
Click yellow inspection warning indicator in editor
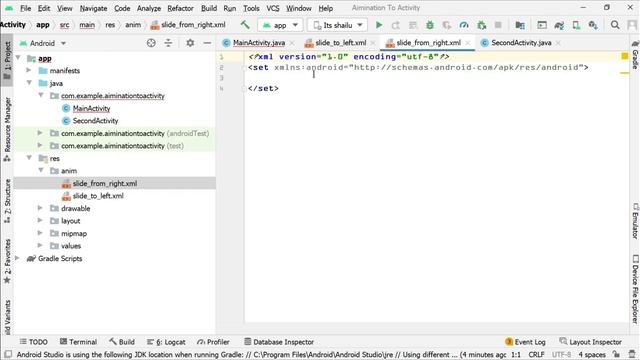pos(624,56)
